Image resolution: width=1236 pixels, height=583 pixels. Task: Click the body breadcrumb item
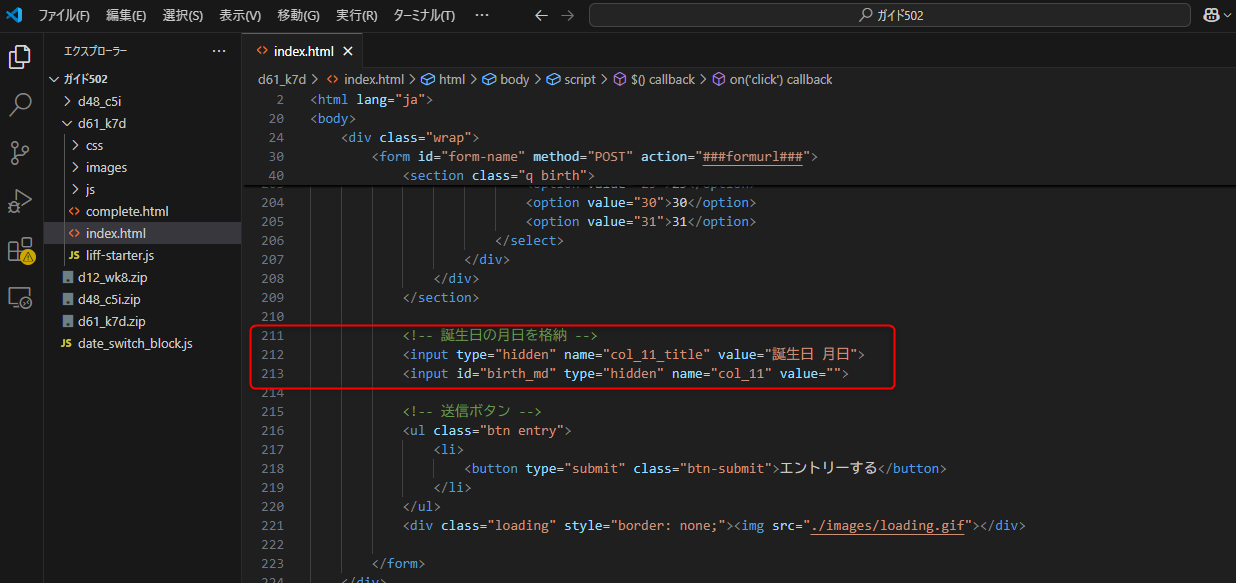[x=514, y=79]
